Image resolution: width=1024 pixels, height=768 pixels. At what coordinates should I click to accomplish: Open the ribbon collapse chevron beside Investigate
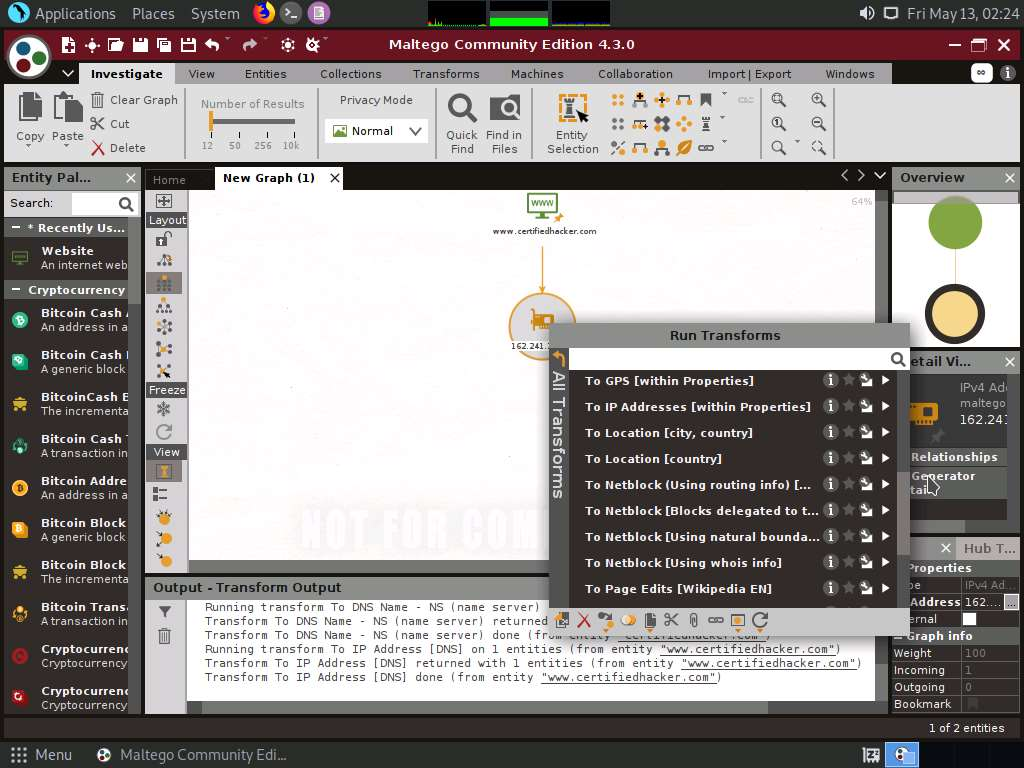point(68,73)
